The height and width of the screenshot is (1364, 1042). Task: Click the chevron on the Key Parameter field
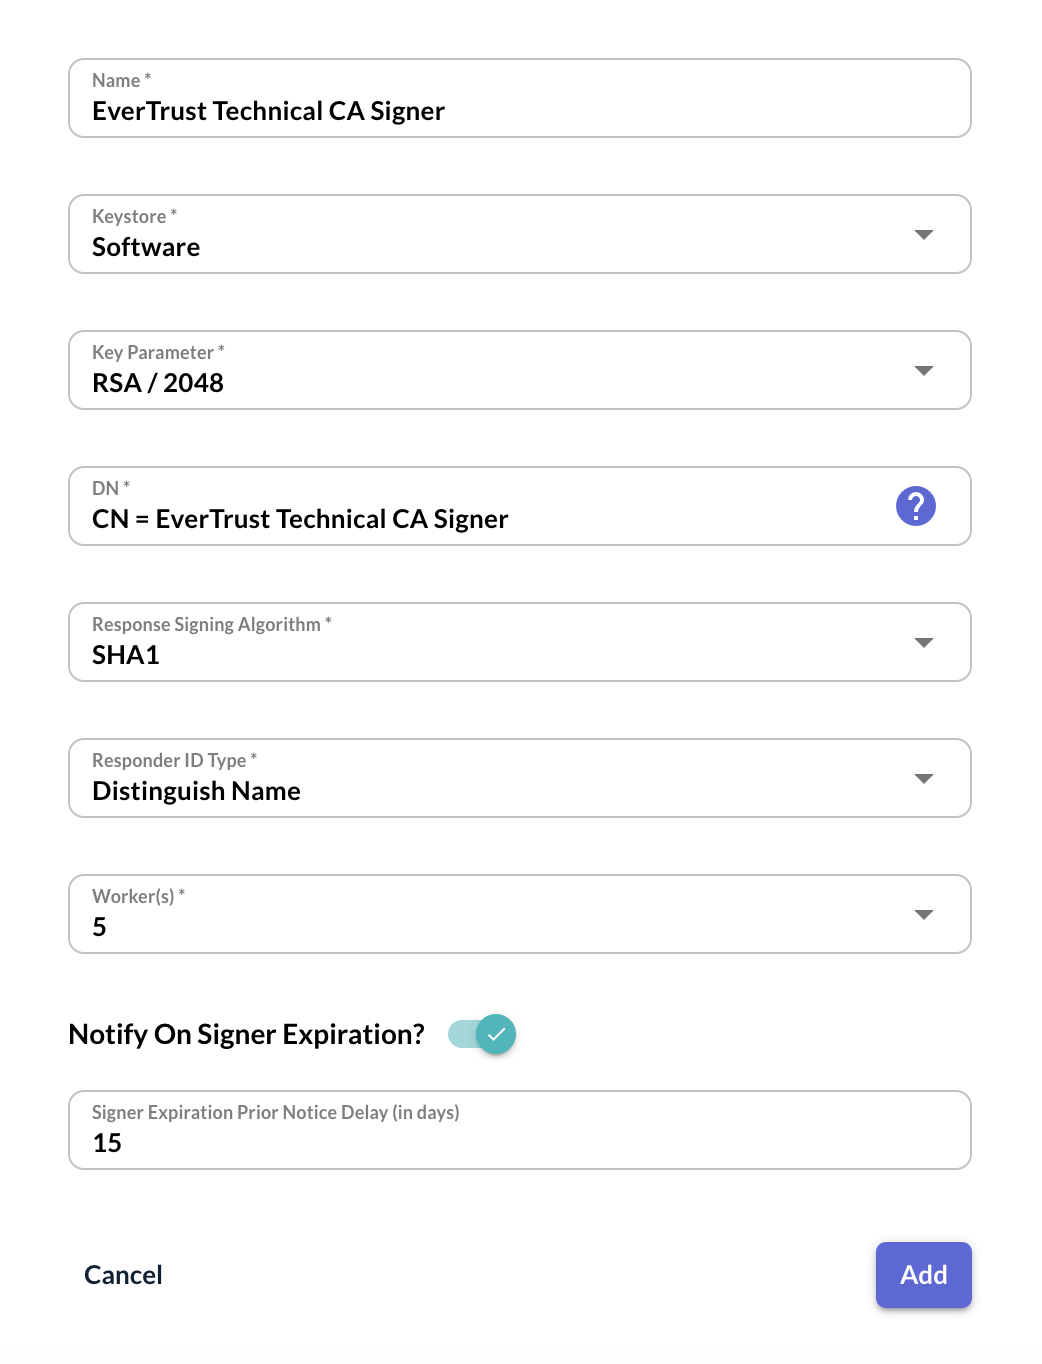[x=924, y=370]
